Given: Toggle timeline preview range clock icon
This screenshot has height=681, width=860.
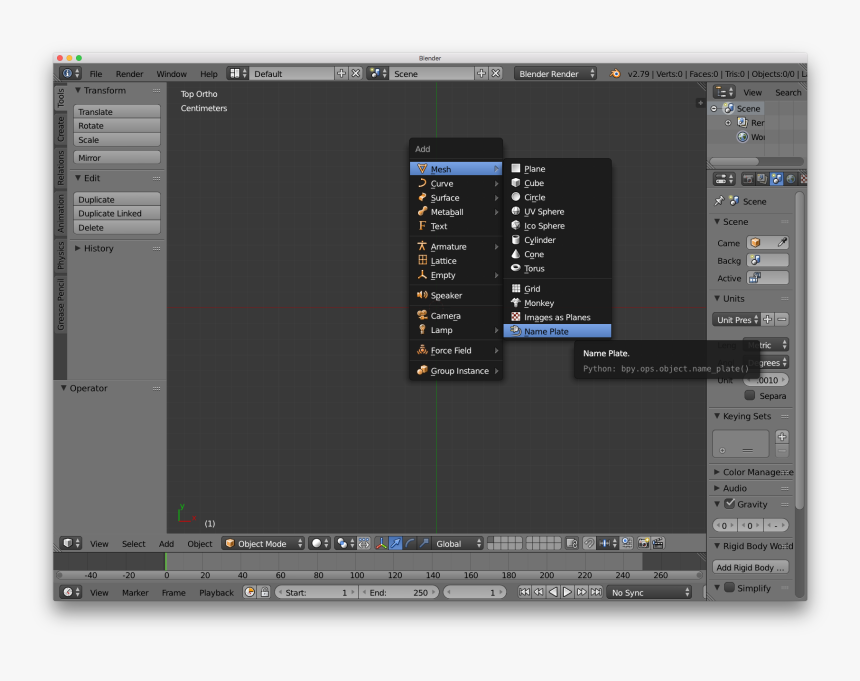Looking at the screenshot, I should click(x=250, y=592).
